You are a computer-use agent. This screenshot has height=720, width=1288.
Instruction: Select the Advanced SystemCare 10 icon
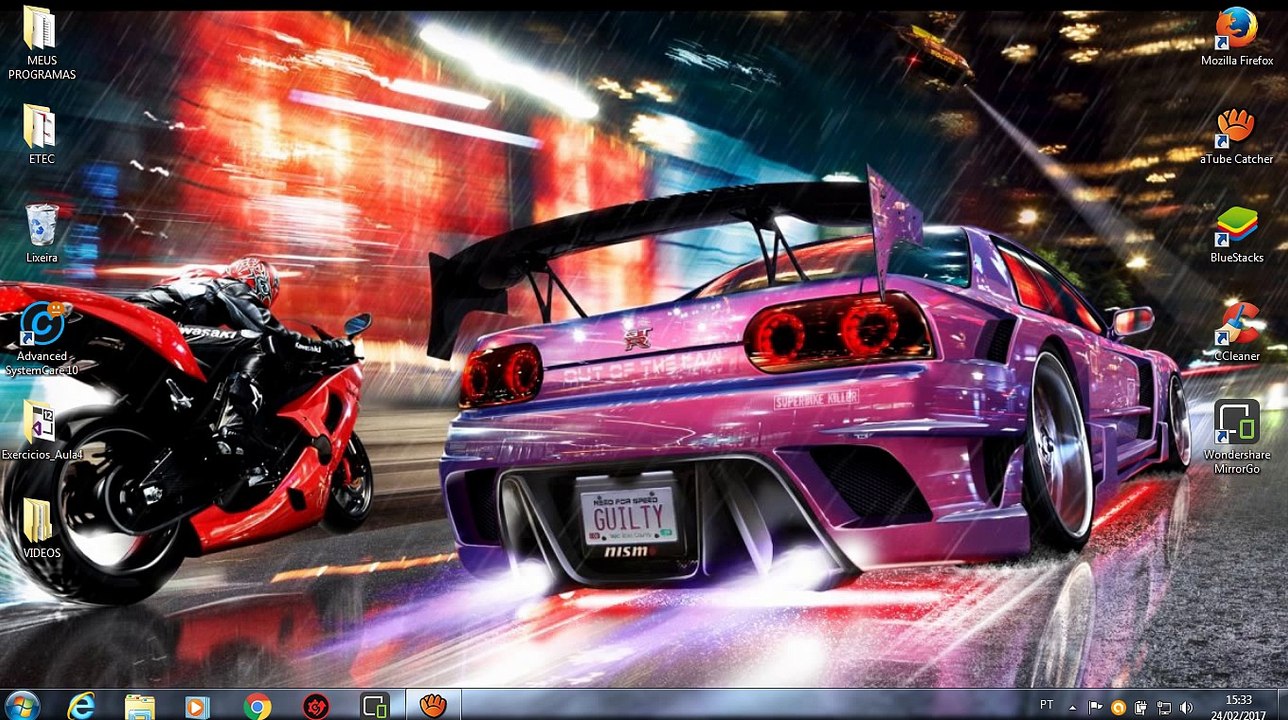[42, 339]
